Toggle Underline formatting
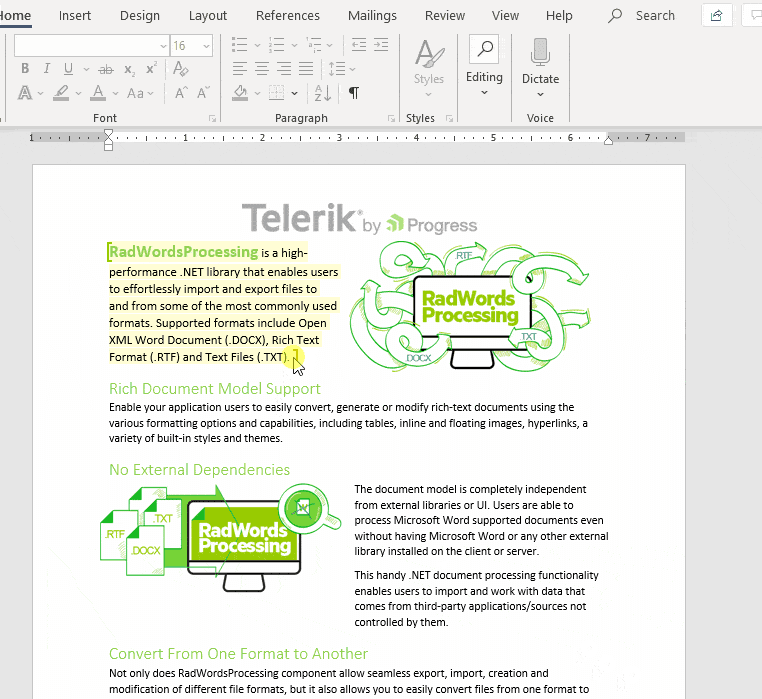 69,69
